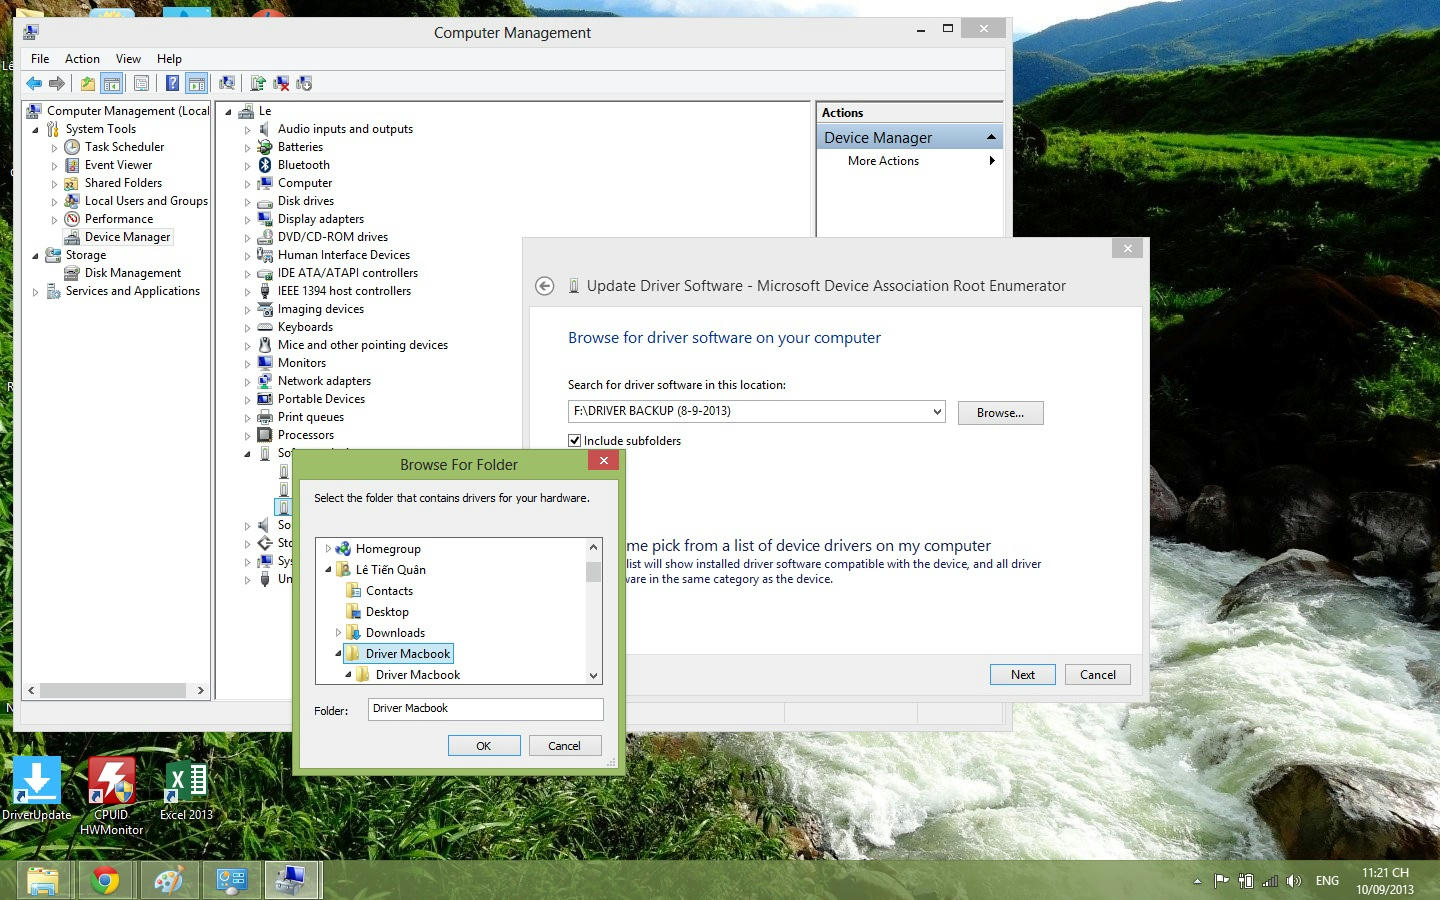Click the Folder name input field

[485, 709]
